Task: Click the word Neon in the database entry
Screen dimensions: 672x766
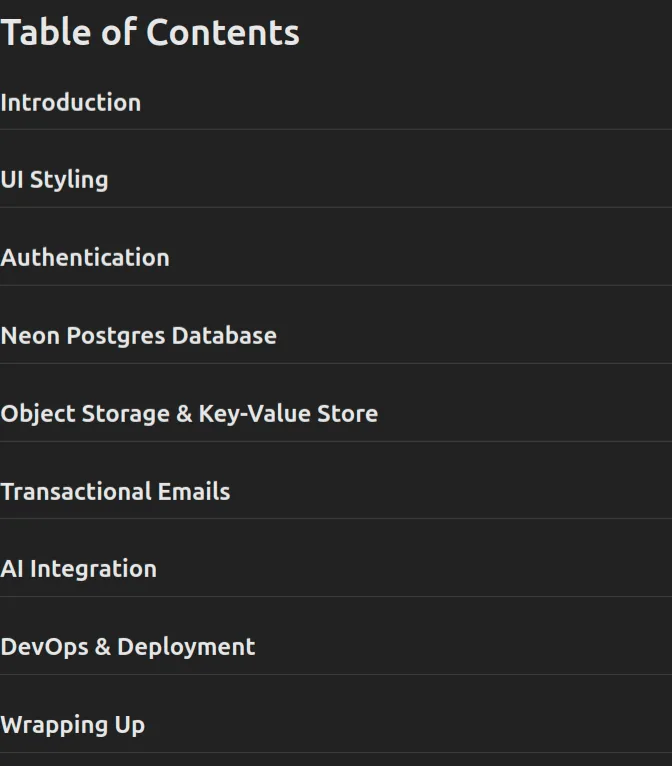Action: tap(30, 336)
